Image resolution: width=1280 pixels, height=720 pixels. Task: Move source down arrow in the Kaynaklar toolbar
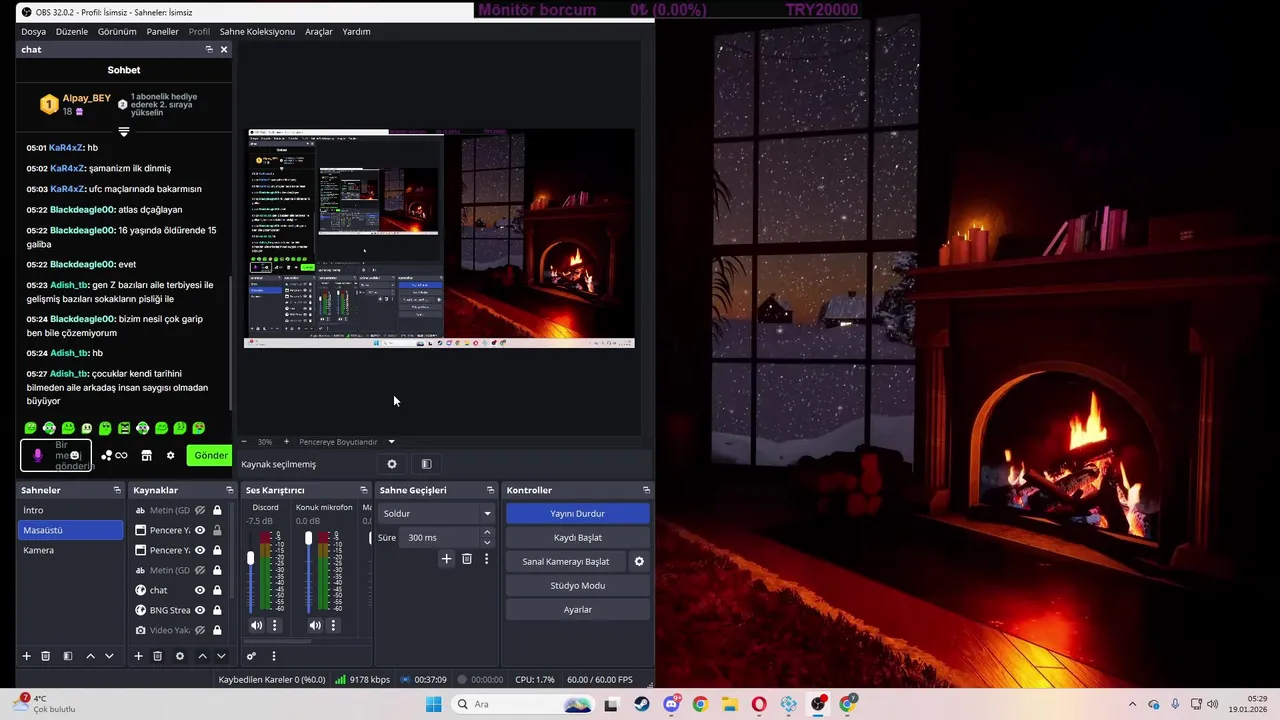221,656
